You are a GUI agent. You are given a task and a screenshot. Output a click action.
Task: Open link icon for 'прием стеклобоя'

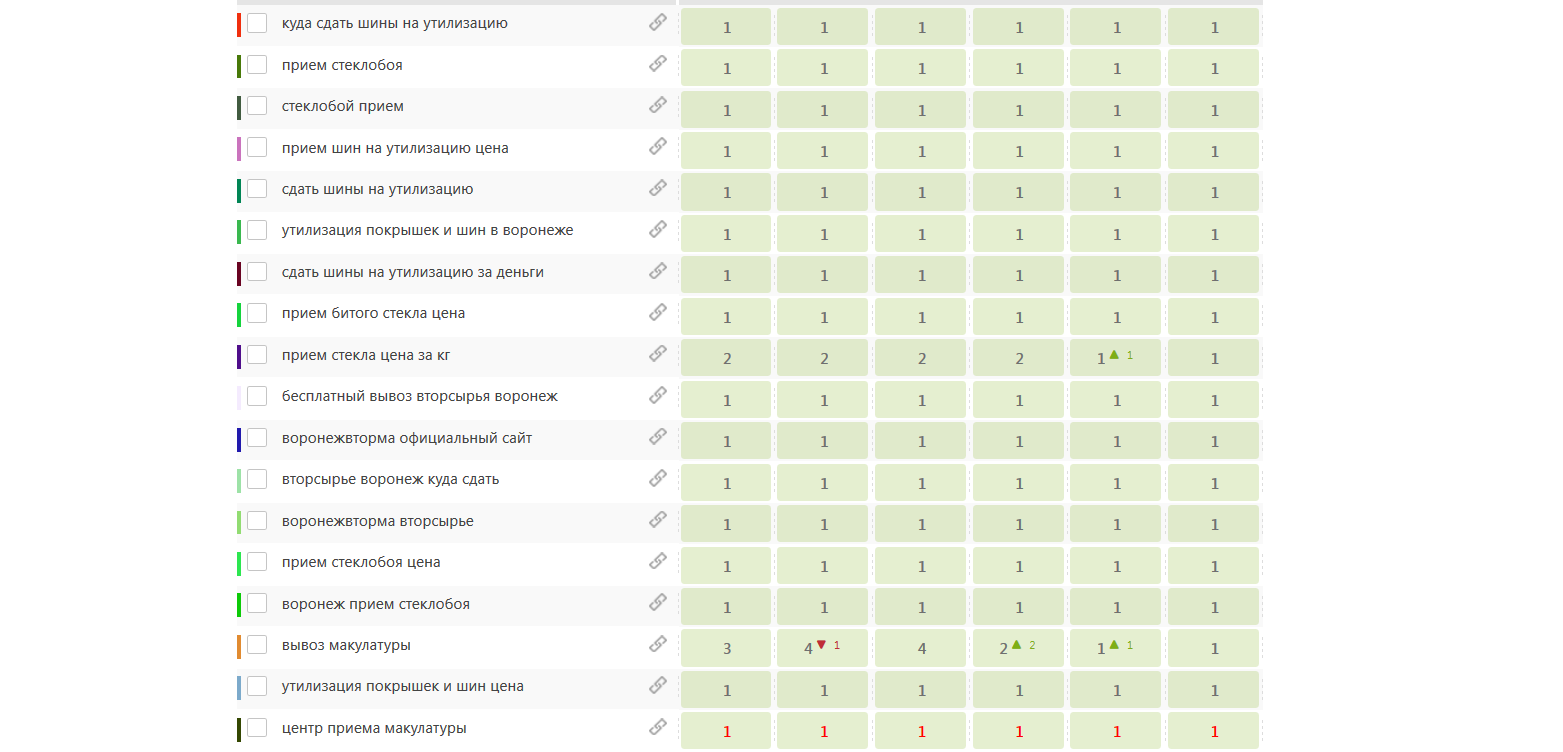pyautogui.click(x=657, y=64)
